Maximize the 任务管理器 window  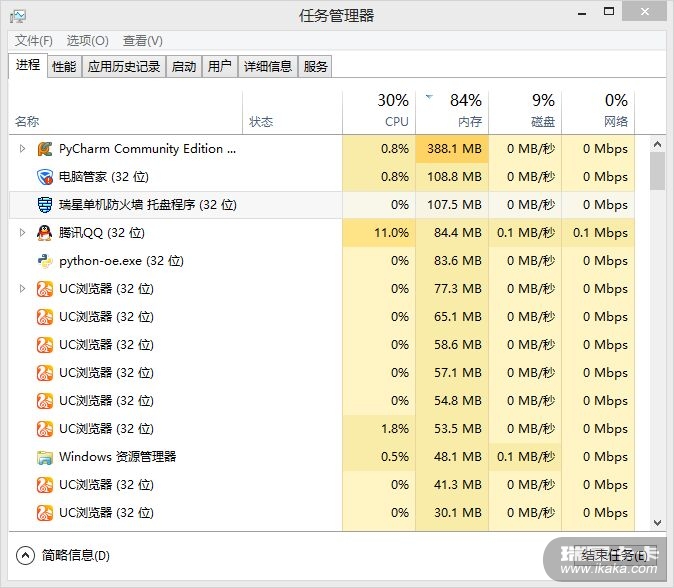[x=609, y=12]
